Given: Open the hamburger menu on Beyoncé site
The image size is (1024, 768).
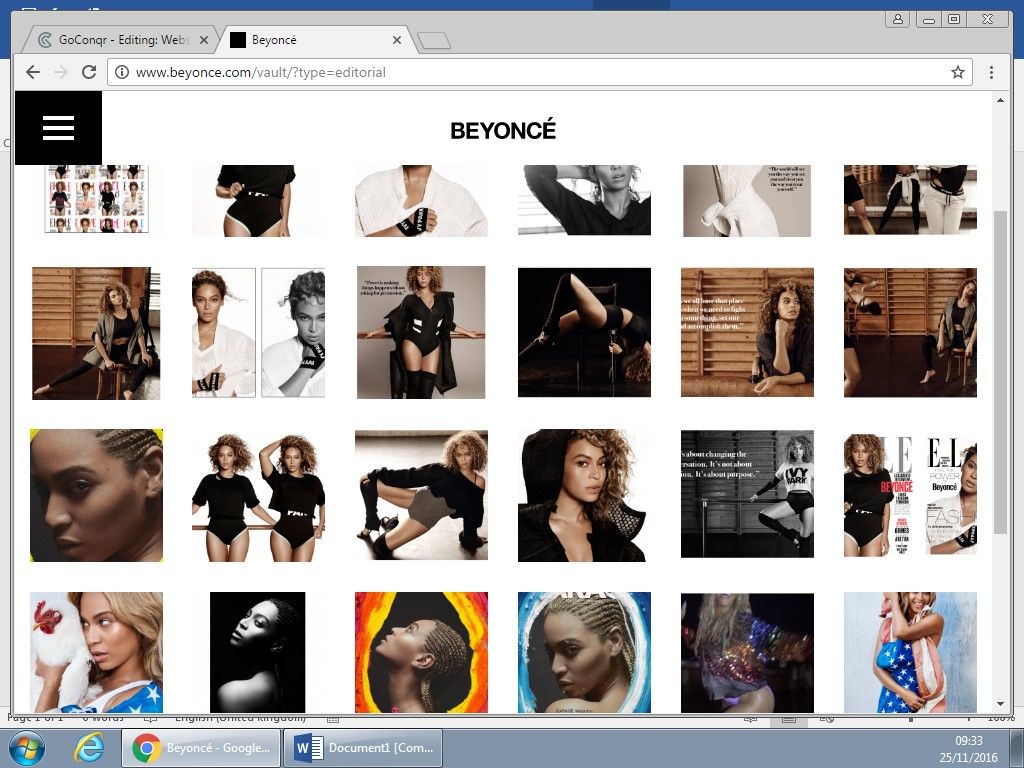Looking at the screenshot, I should (x=58, y=128).
